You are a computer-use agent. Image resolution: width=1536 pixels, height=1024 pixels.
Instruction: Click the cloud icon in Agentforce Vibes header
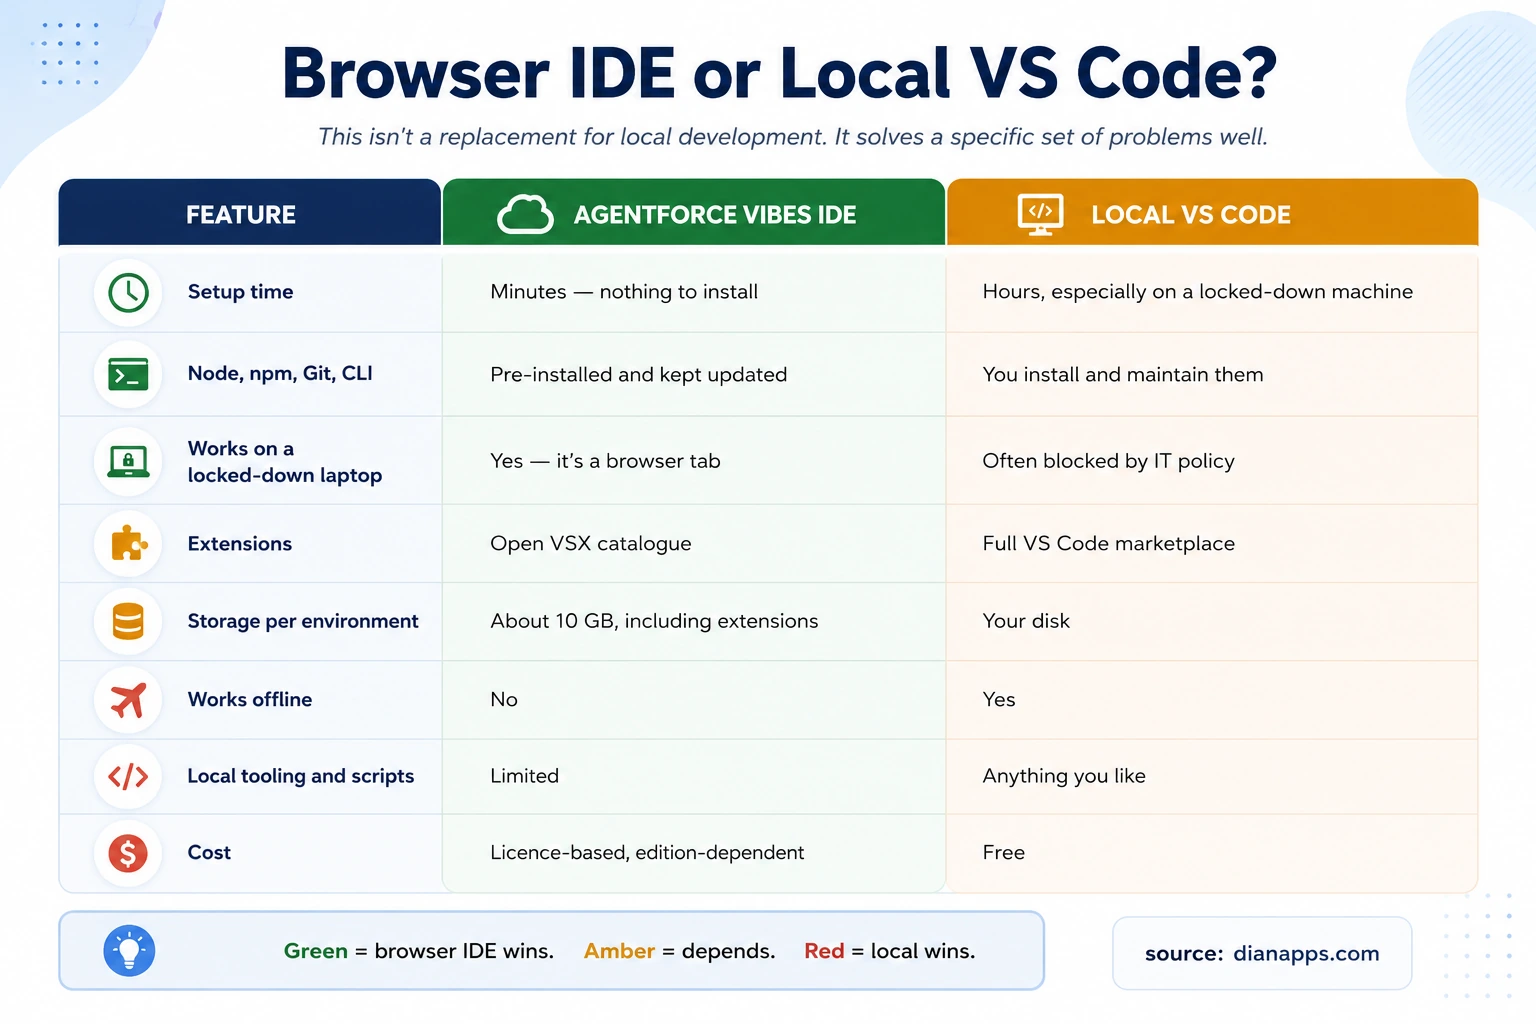tap(525, 214)
